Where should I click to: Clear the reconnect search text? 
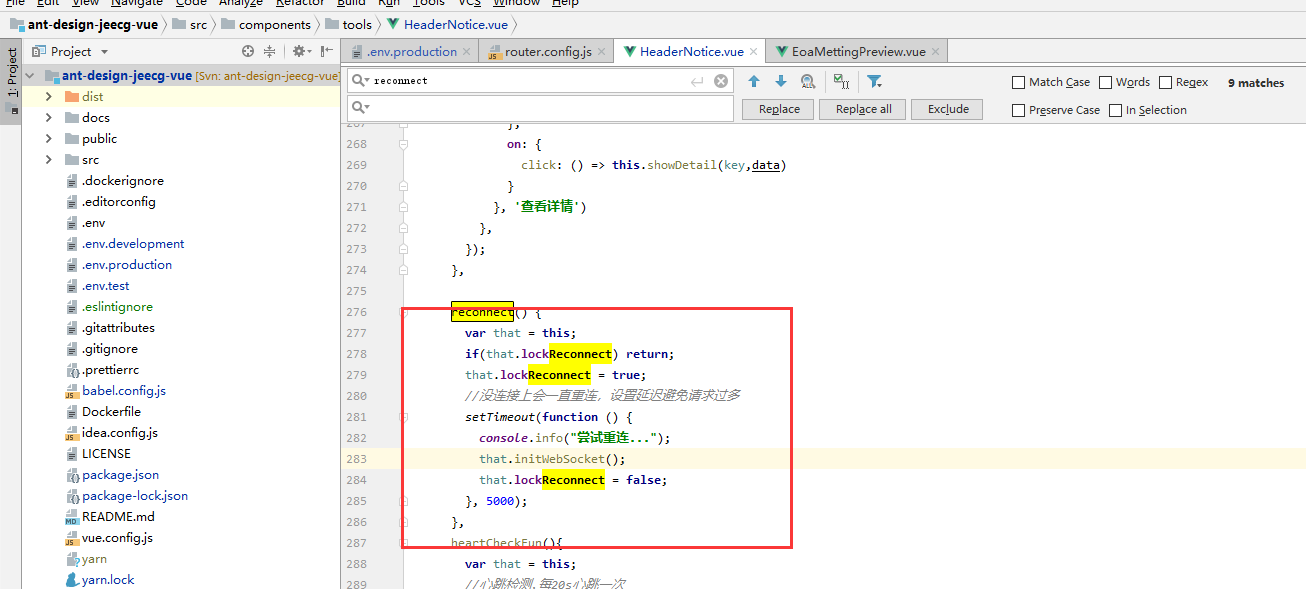point(721,81)
